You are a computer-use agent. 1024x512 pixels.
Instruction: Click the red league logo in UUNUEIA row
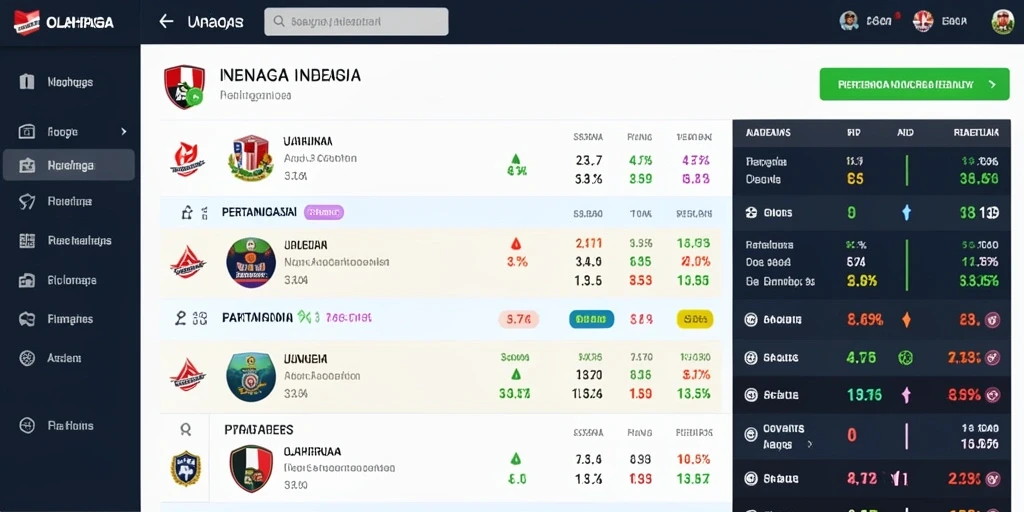pyautogui.click(x=187, y=375)
